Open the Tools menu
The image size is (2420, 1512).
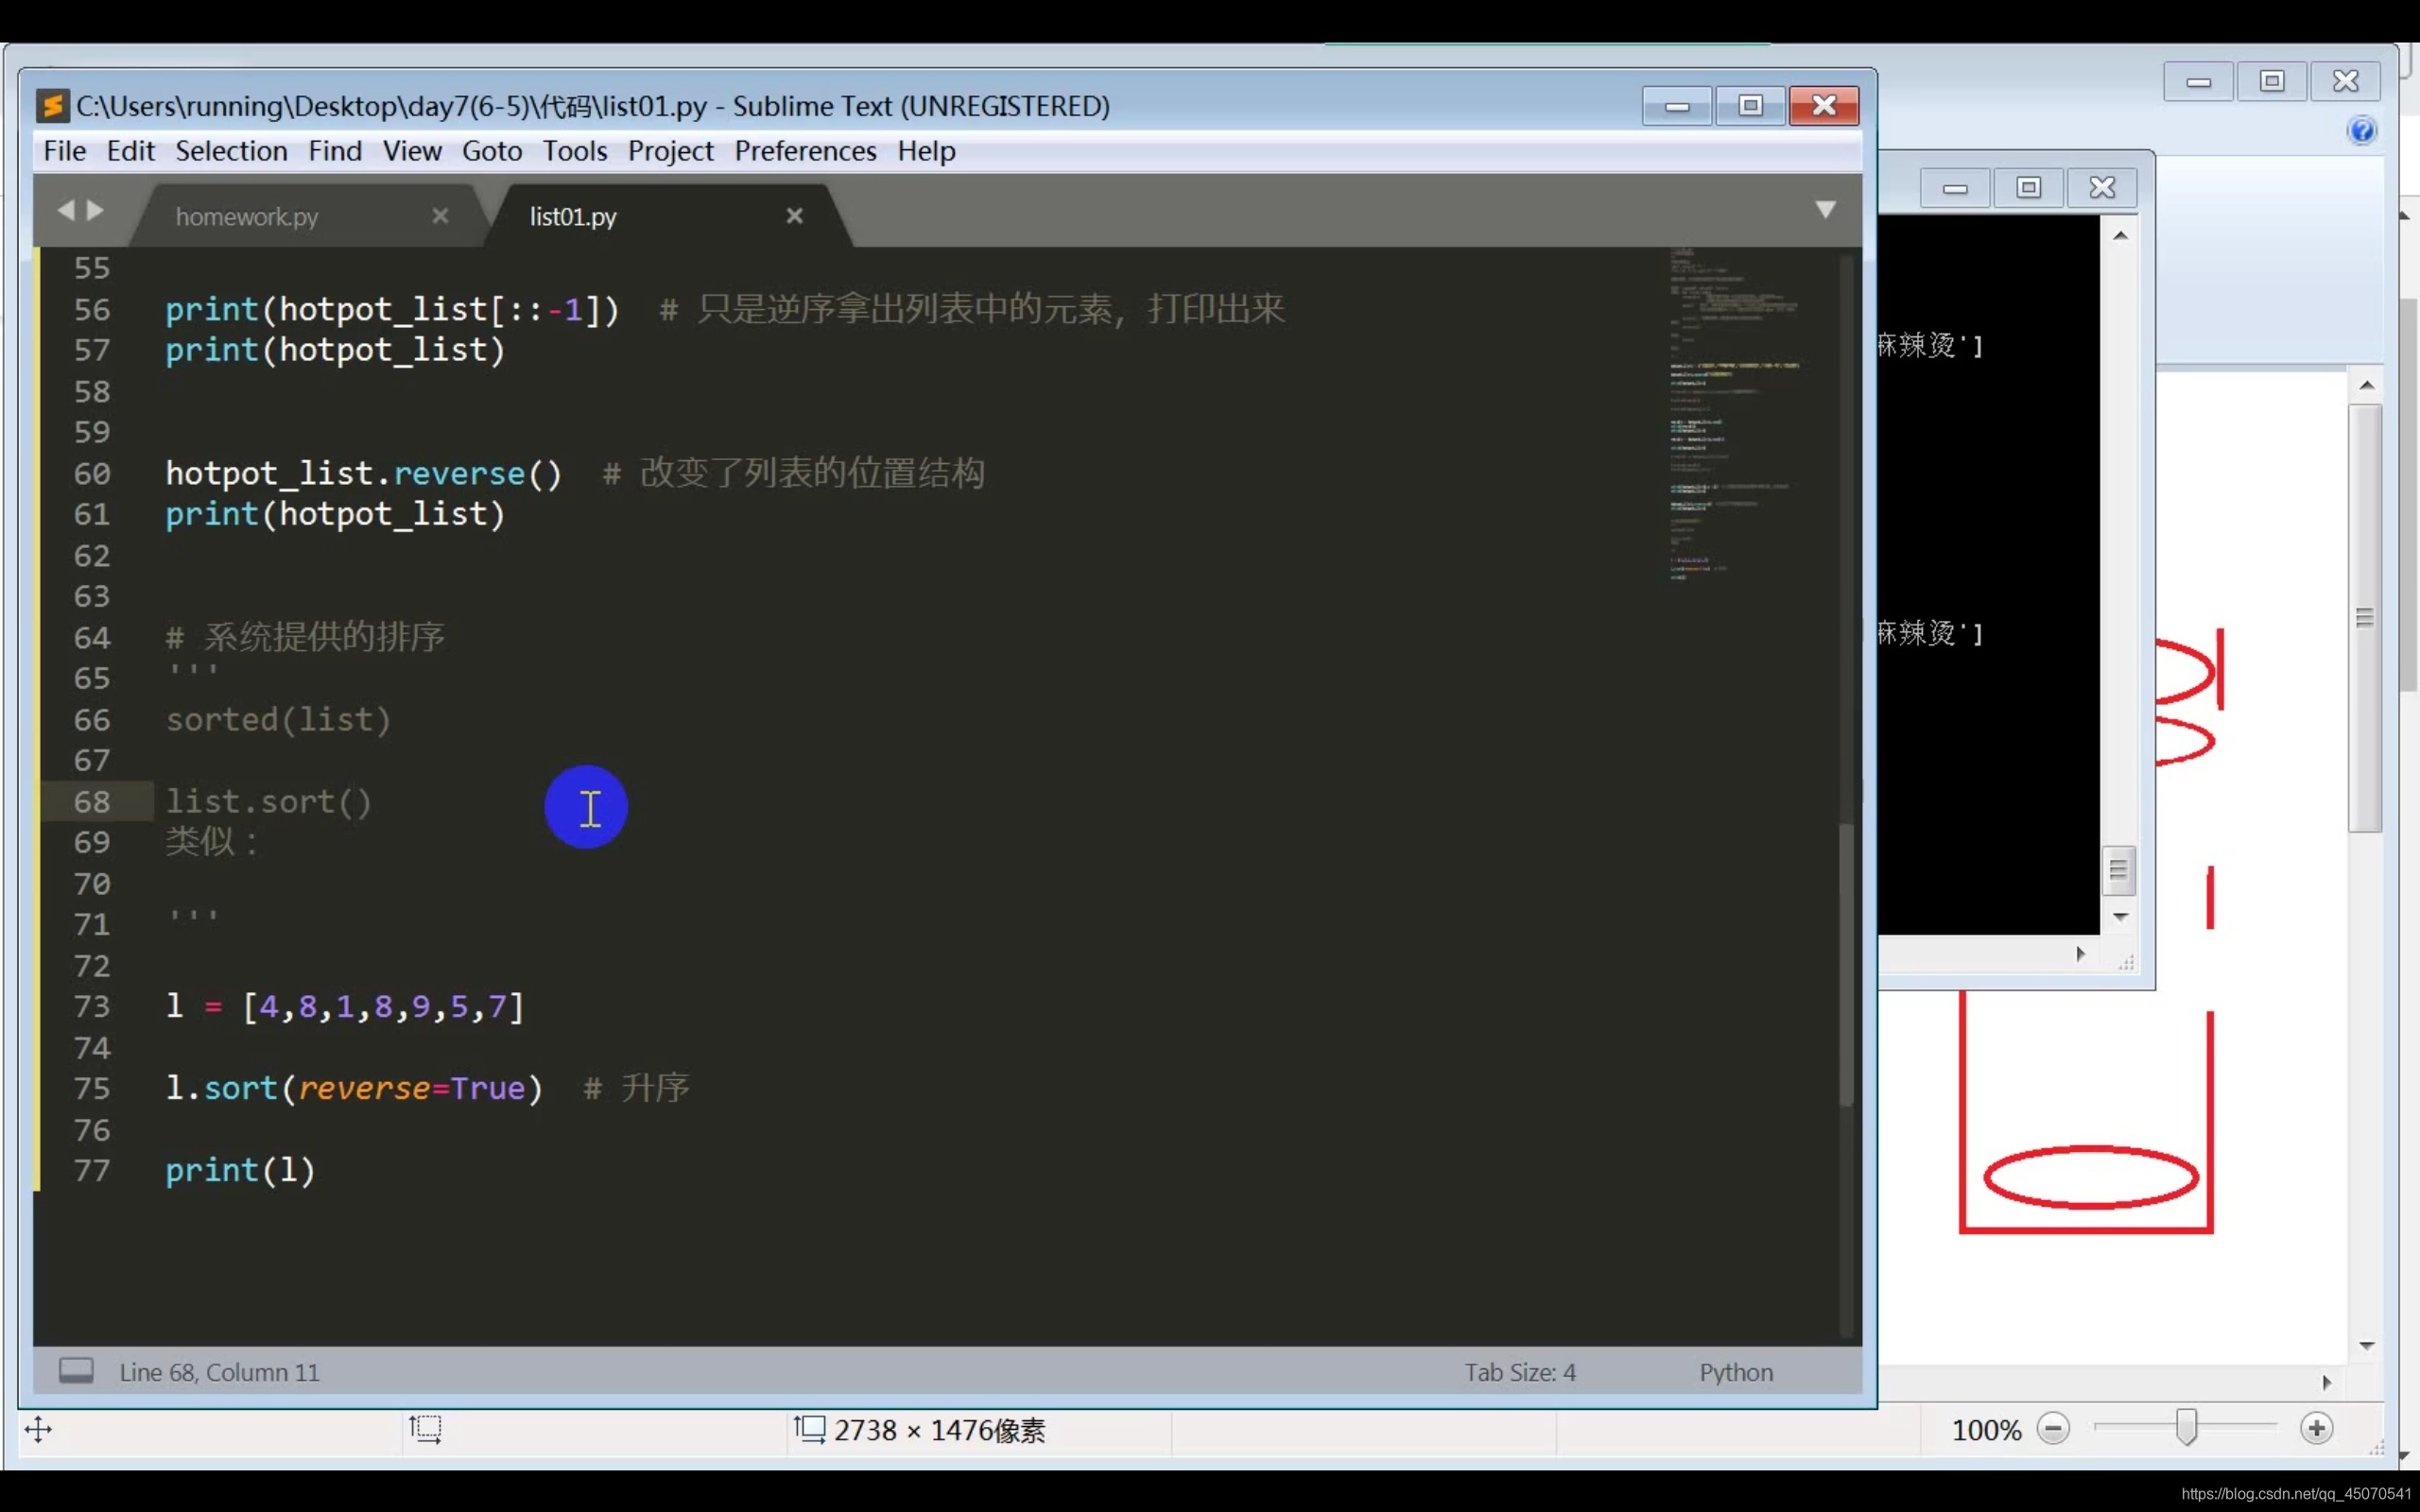coord(575,151)
